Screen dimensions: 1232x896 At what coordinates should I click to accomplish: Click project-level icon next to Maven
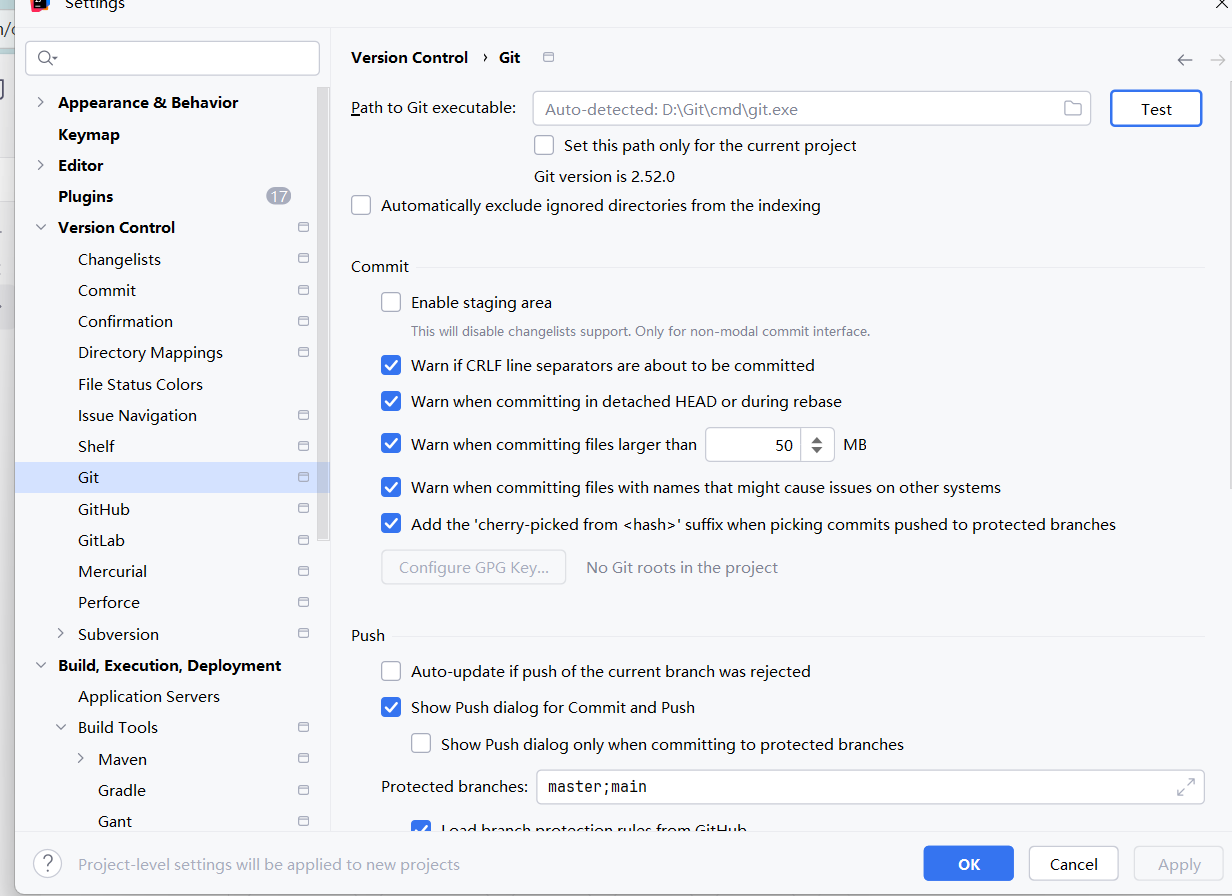303,759
